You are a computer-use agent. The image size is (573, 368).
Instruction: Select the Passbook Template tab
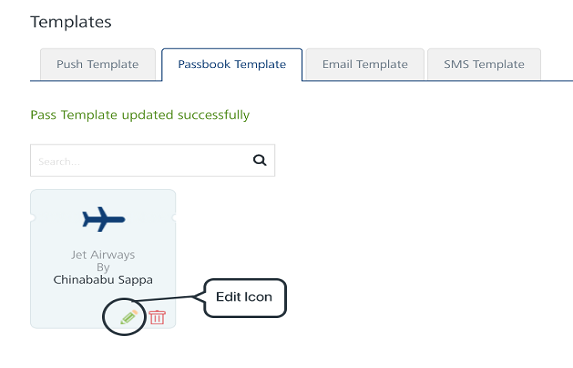pos(232,64)
